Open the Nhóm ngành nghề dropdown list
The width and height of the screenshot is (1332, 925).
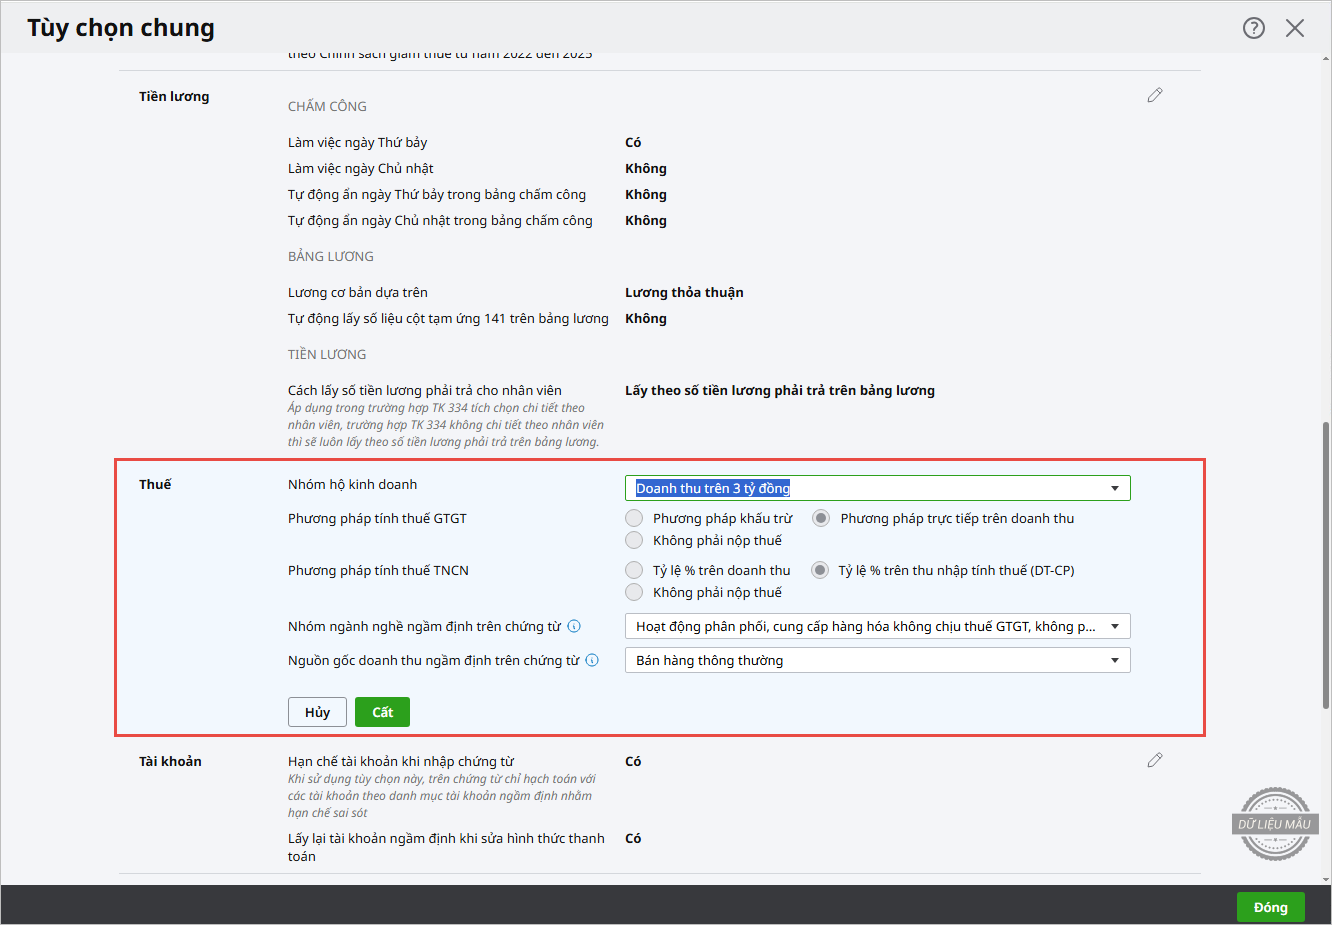1114,627
